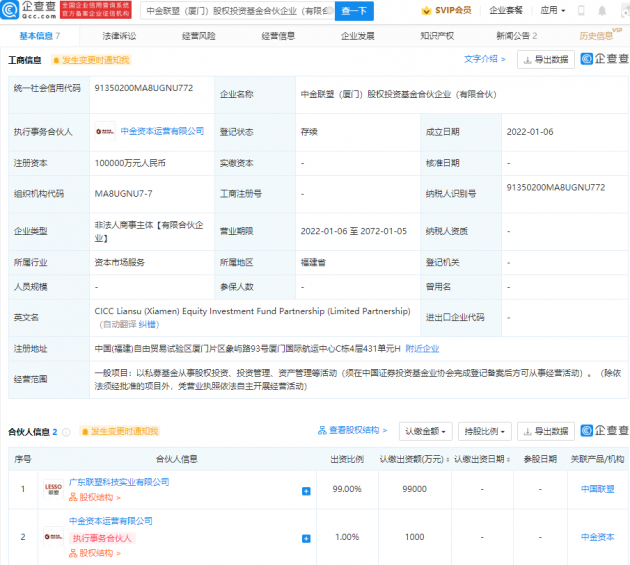The width and height of the screenshot is (630, 565).
Task: Switch to 新闻公告 tab
Action: tap(517, 36)
